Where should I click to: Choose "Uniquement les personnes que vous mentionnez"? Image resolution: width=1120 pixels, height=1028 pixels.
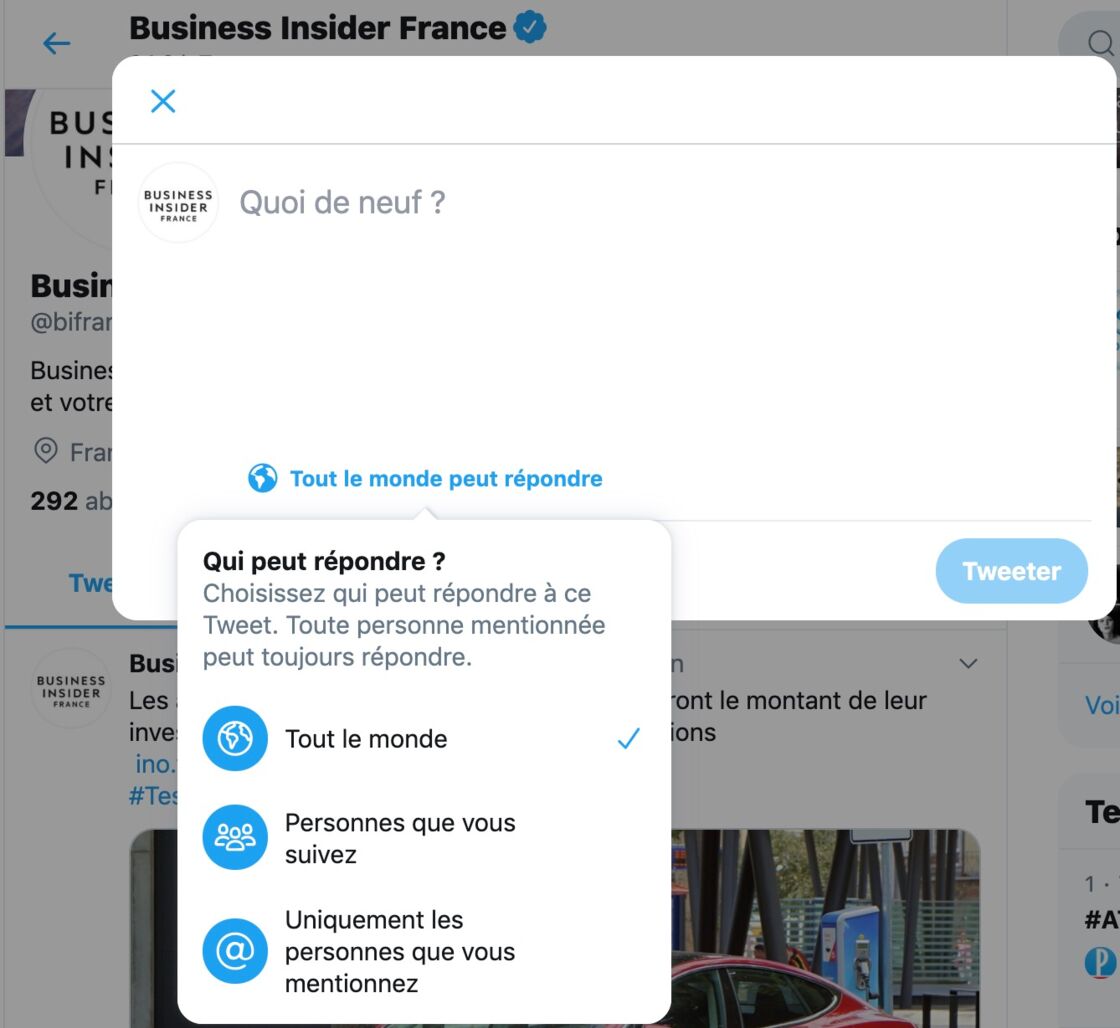pos(424,952)
